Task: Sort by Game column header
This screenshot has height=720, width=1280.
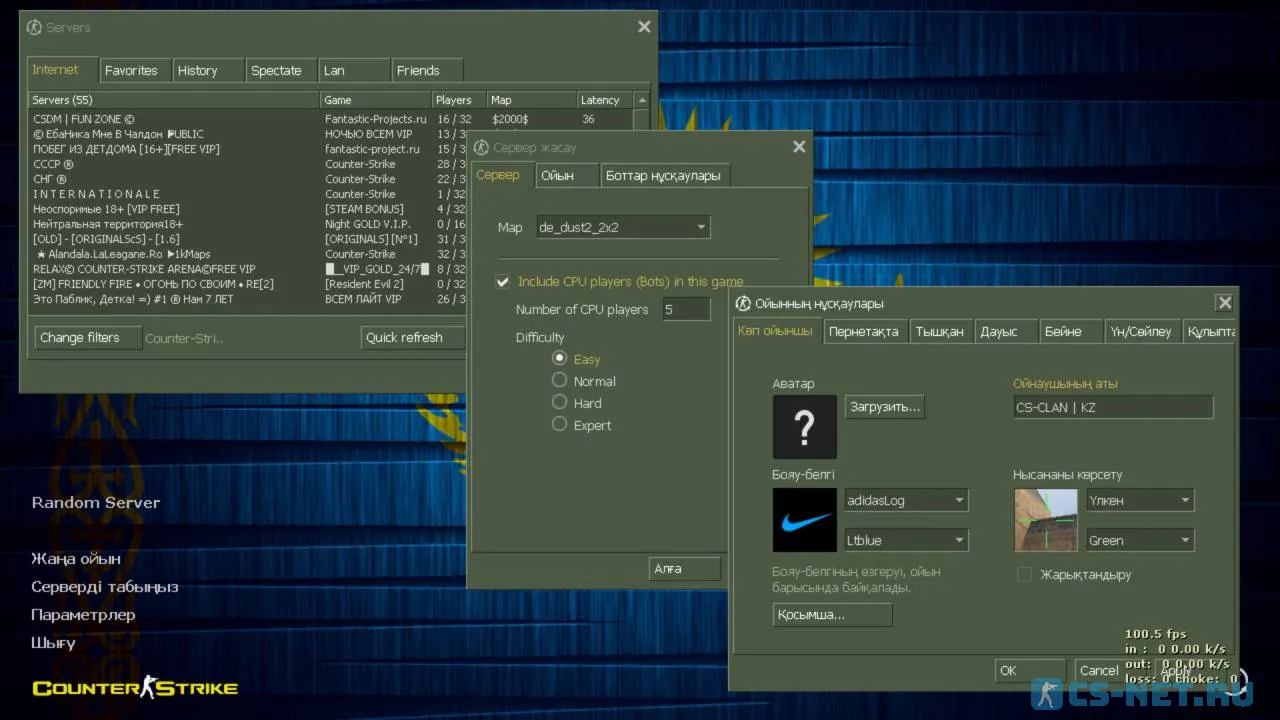Action: pos(376,100)
